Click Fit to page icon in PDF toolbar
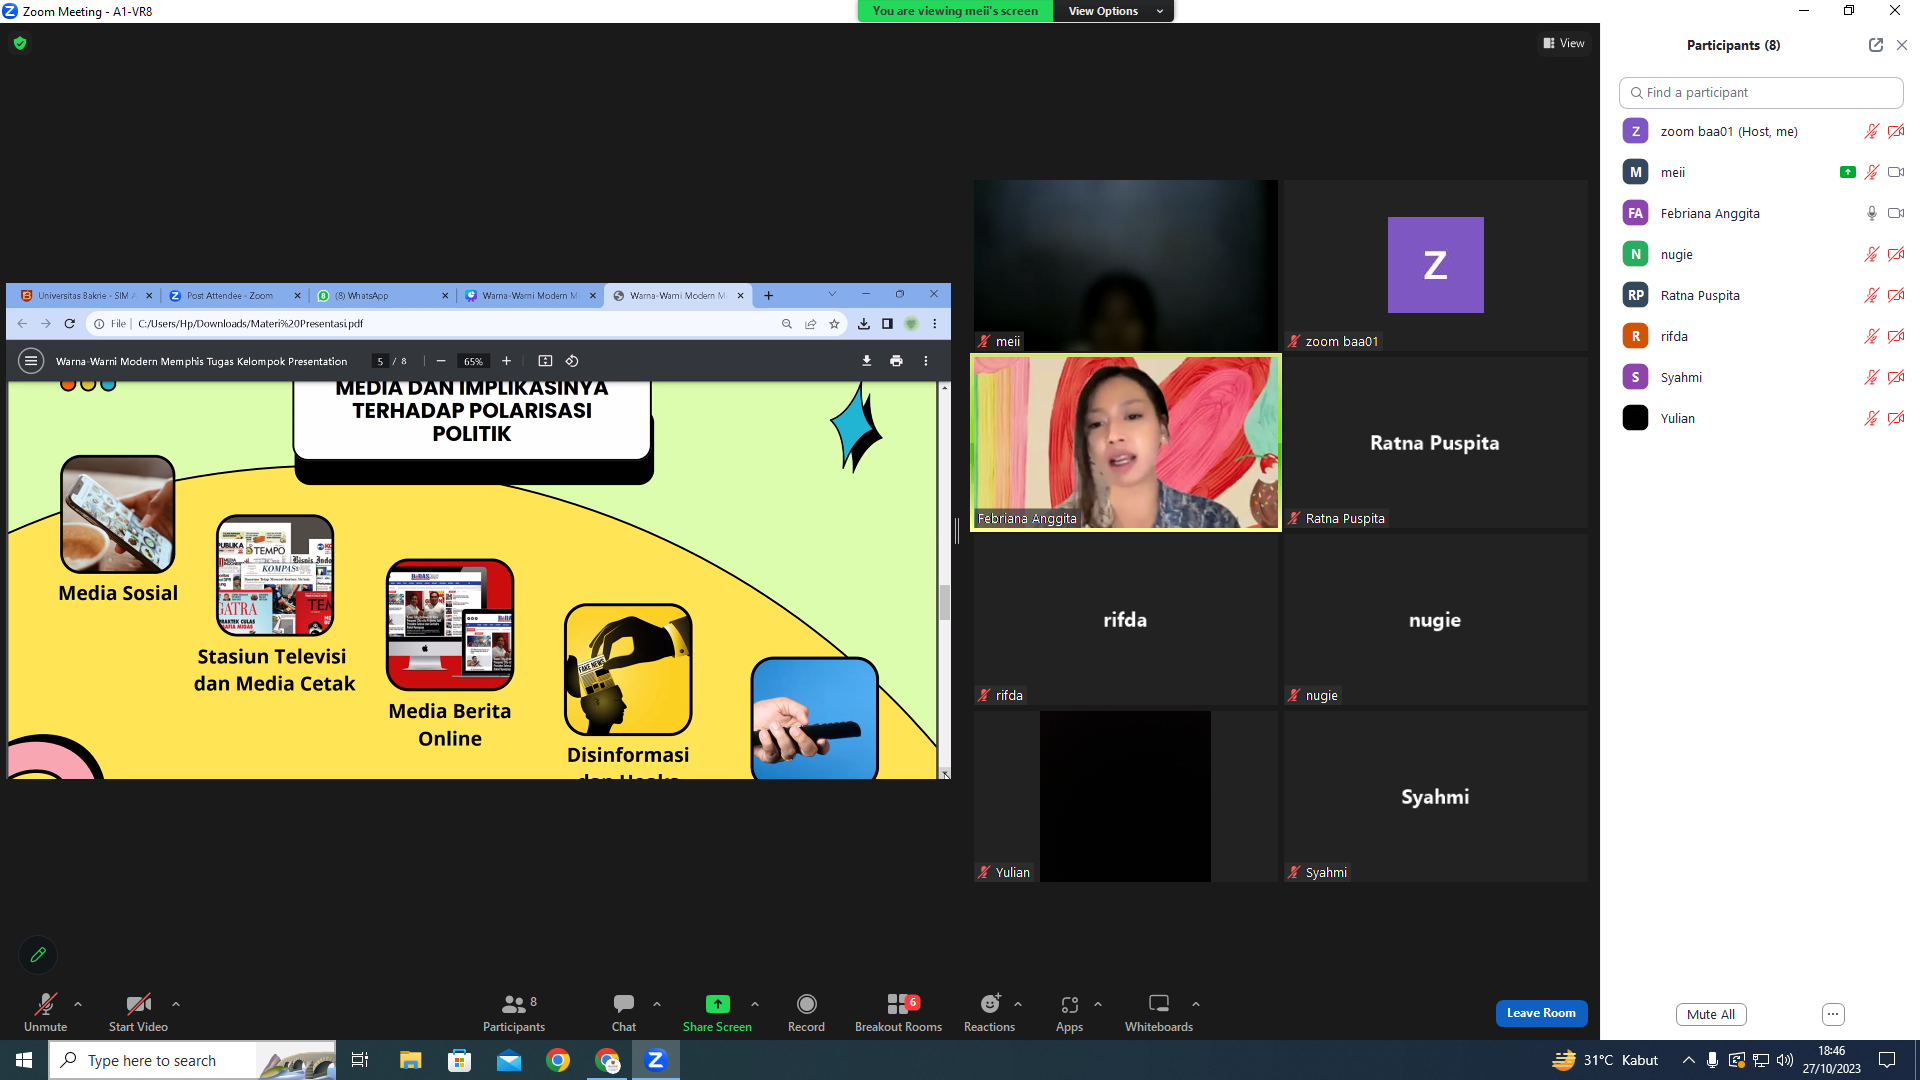1920x1080 pixels. coord(545,361)
